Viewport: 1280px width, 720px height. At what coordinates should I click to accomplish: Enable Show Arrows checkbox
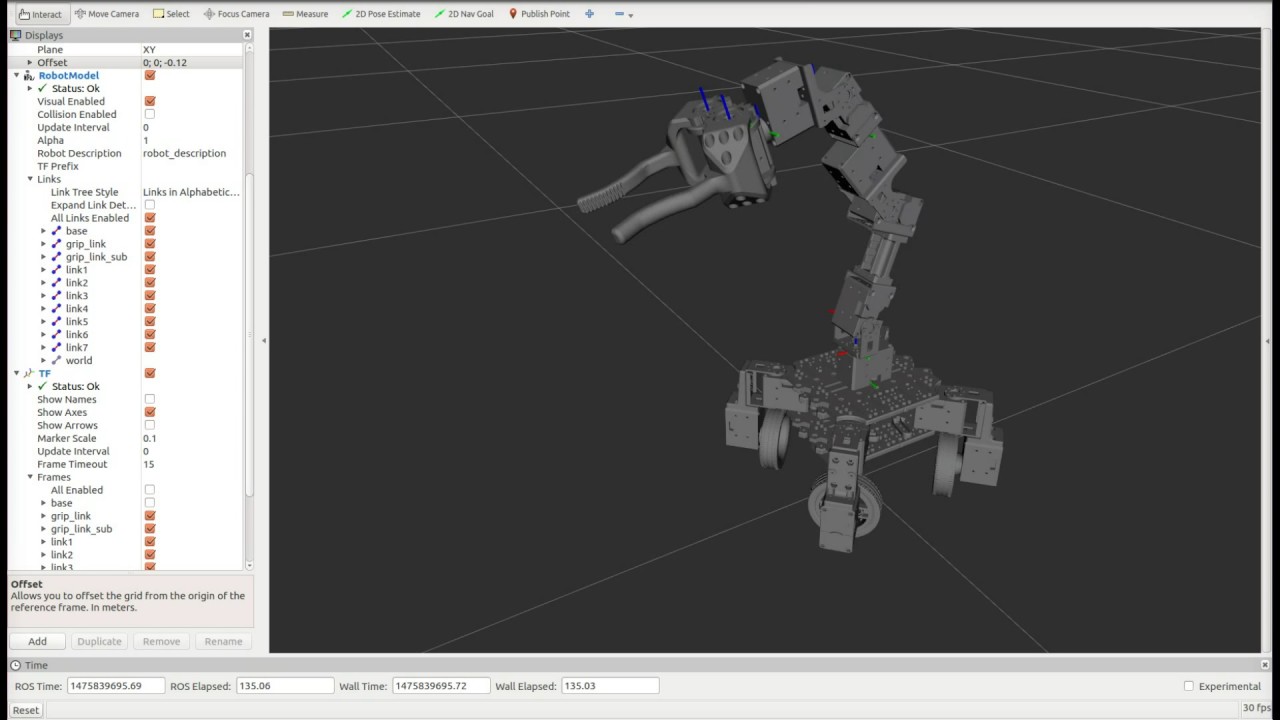point(150,425)
